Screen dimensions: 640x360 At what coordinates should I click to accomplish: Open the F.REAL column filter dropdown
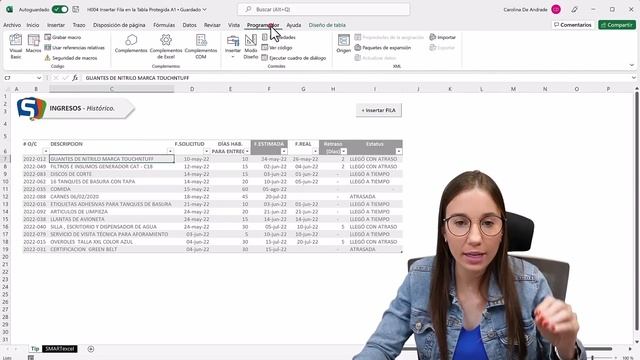(315, 151)
